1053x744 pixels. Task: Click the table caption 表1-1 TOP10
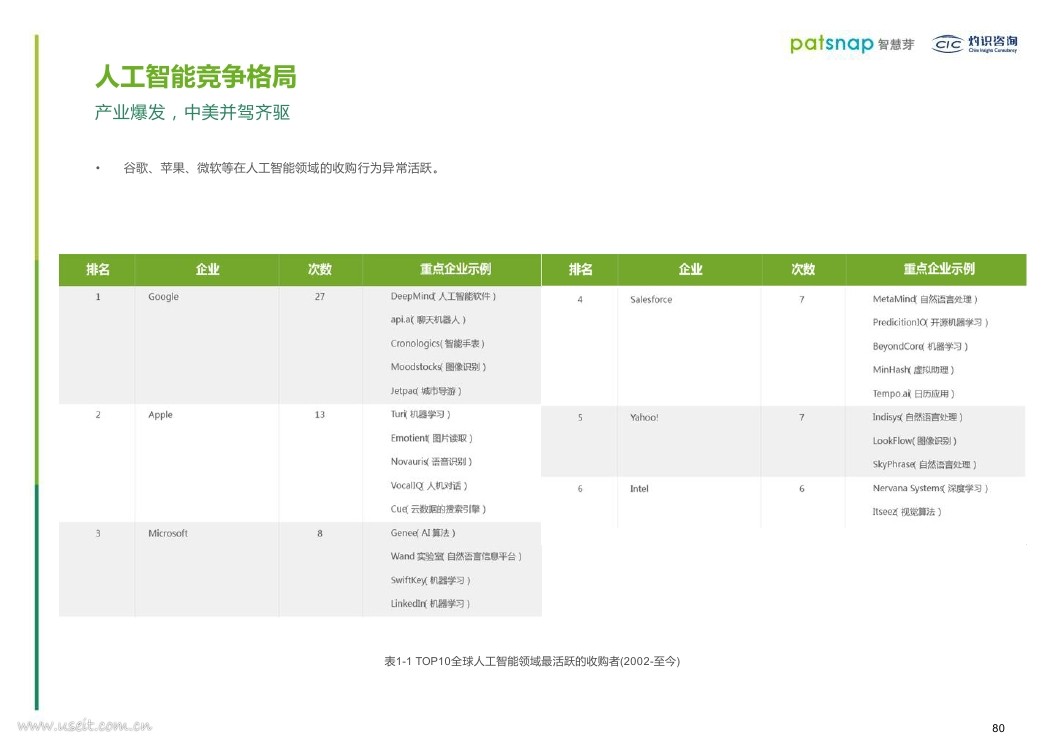click(532, 661)
